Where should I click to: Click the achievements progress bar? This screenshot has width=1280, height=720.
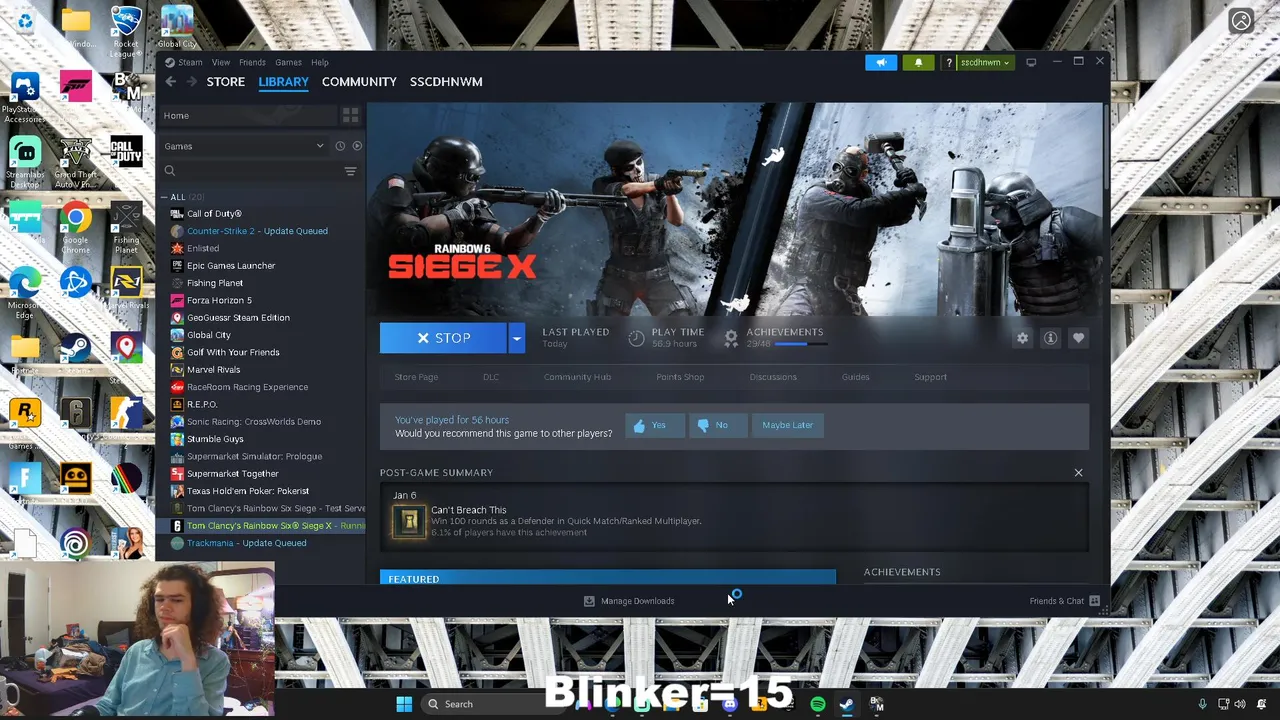point(802,344)
